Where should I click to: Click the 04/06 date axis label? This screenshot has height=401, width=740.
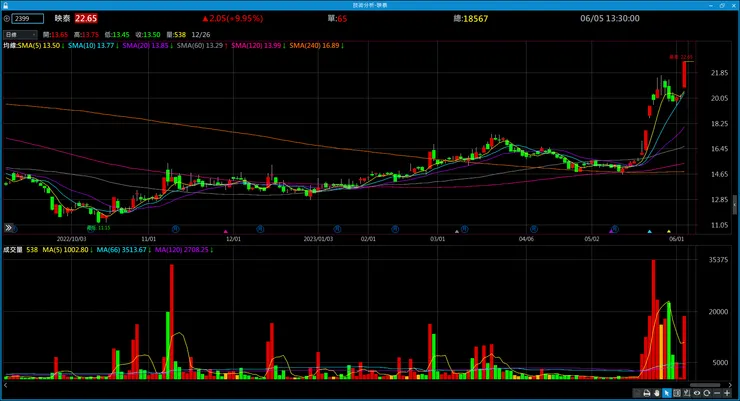pos(526,239)
